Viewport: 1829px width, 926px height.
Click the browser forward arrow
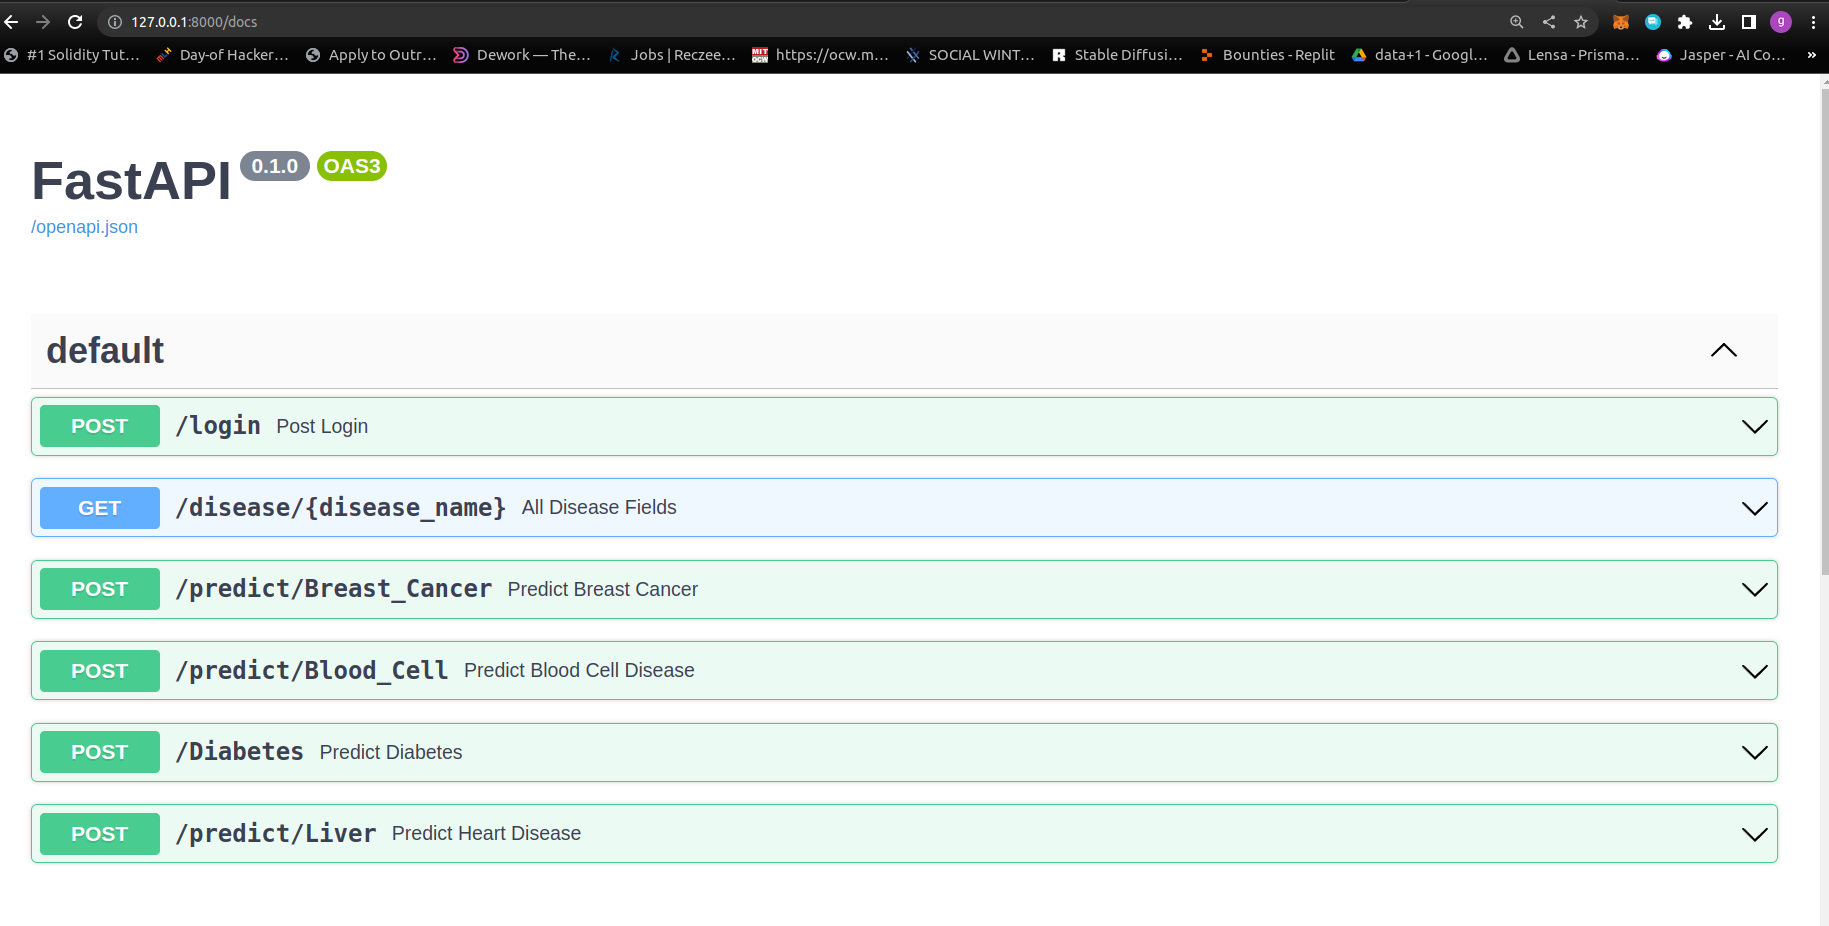click(x=43, y=22)
